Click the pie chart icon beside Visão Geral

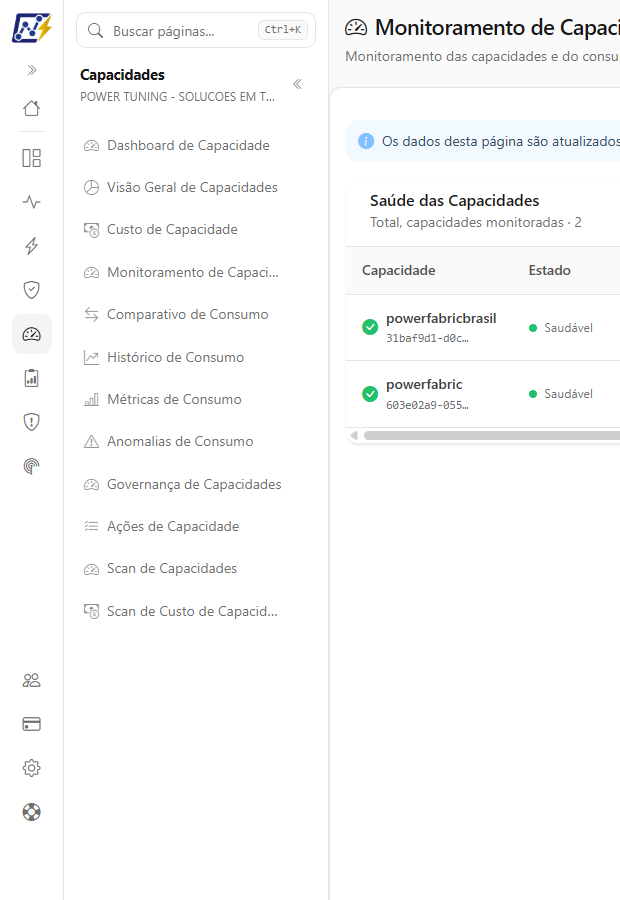[91, 187]
